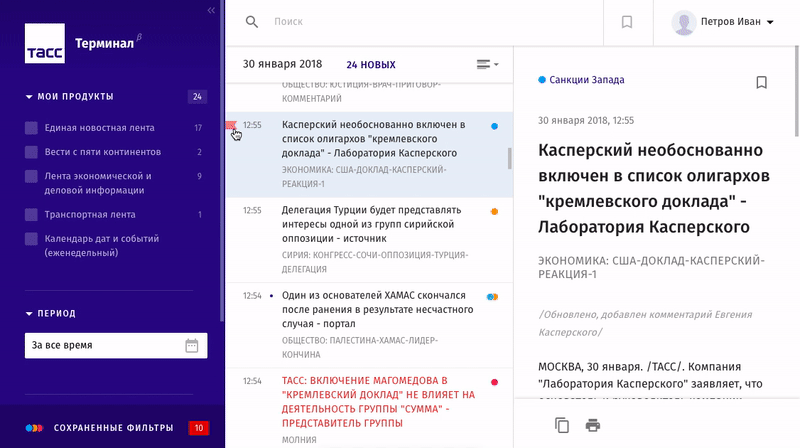
Task: Check Лента экономической и деловой информации
Action: [x=31, y=176]
